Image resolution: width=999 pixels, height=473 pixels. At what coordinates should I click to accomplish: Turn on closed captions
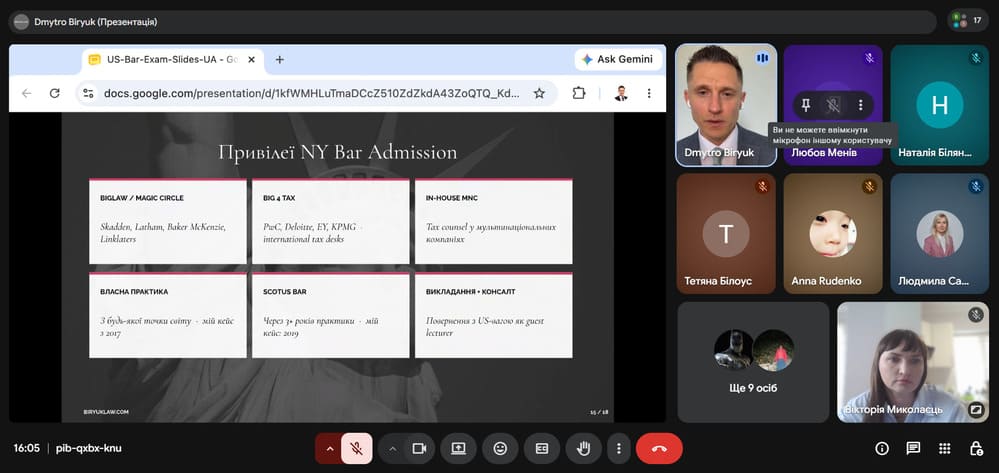pos(542,449)
